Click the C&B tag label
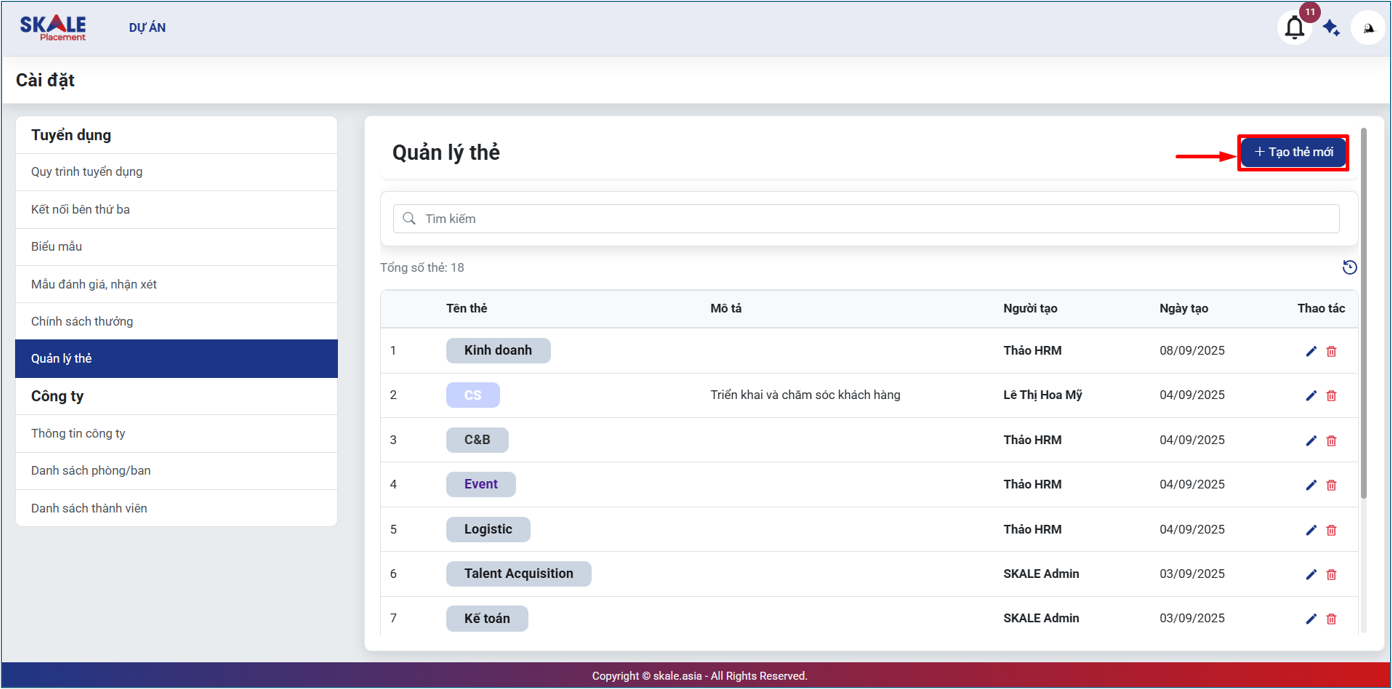The width and height of the screenshot is (1392, 689). 477,440
